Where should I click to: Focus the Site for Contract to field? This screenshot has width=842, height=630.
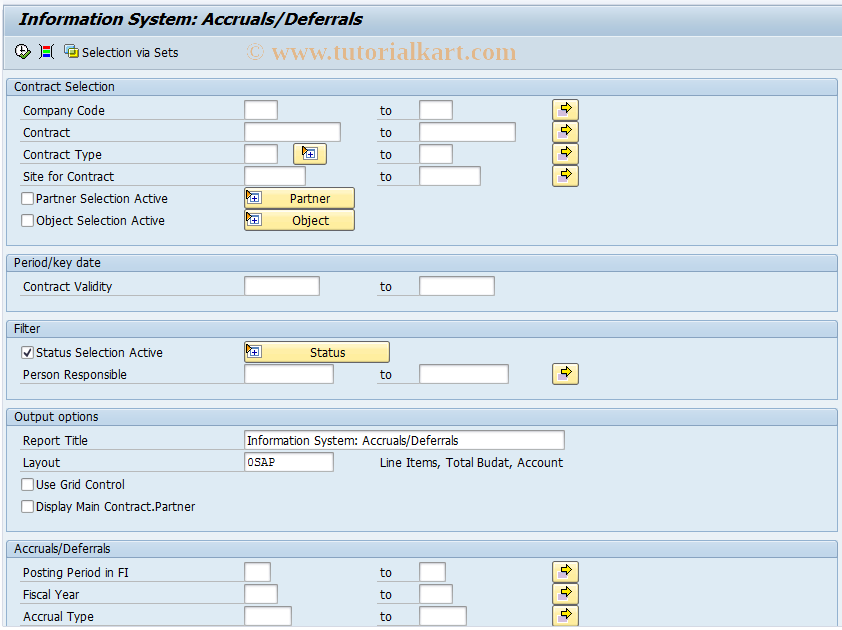pos(450,176)
